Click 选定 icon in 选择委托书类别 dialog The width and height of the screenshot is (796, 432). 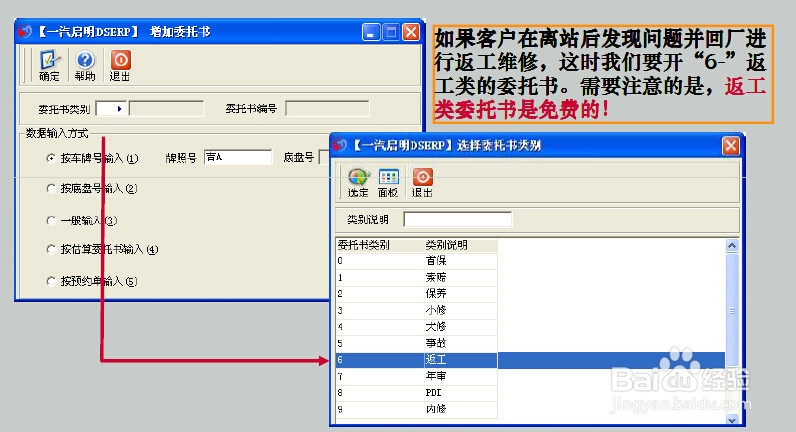coord(358,183)
